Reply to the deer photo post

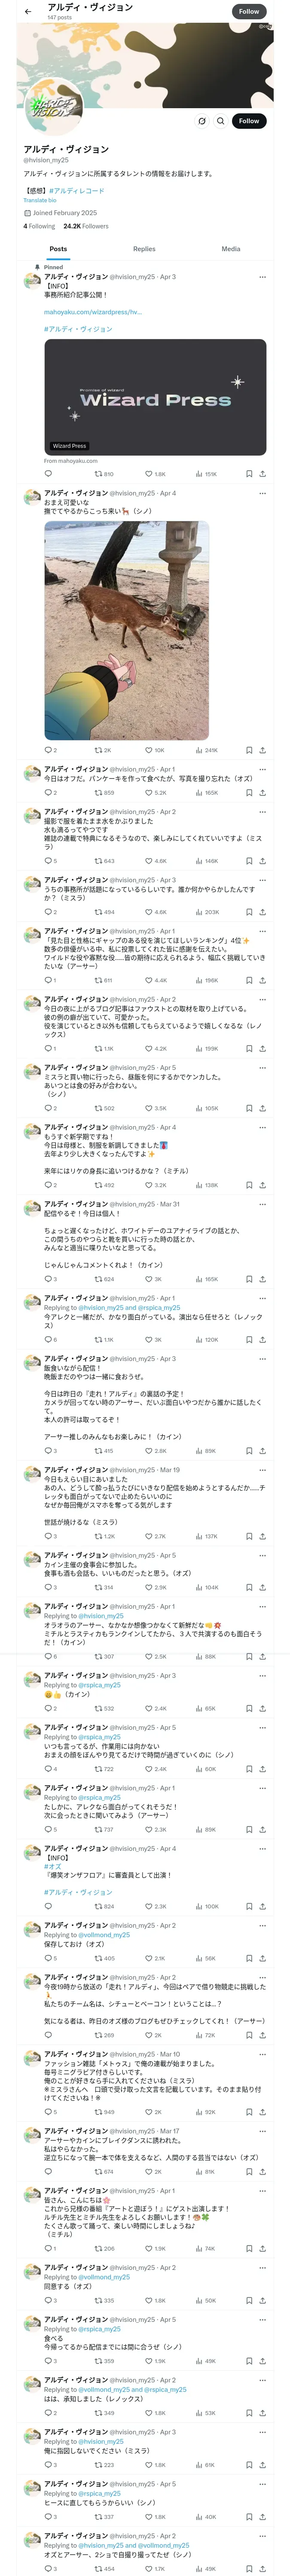50,750
